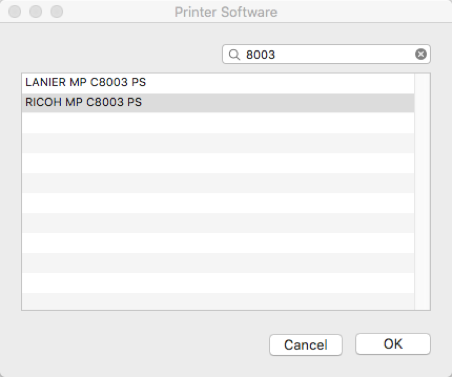Image resolution: width=452 pixels, height=377 pixels.
Task: Click the magnifying glass search icon
Action: click(234, 54)
